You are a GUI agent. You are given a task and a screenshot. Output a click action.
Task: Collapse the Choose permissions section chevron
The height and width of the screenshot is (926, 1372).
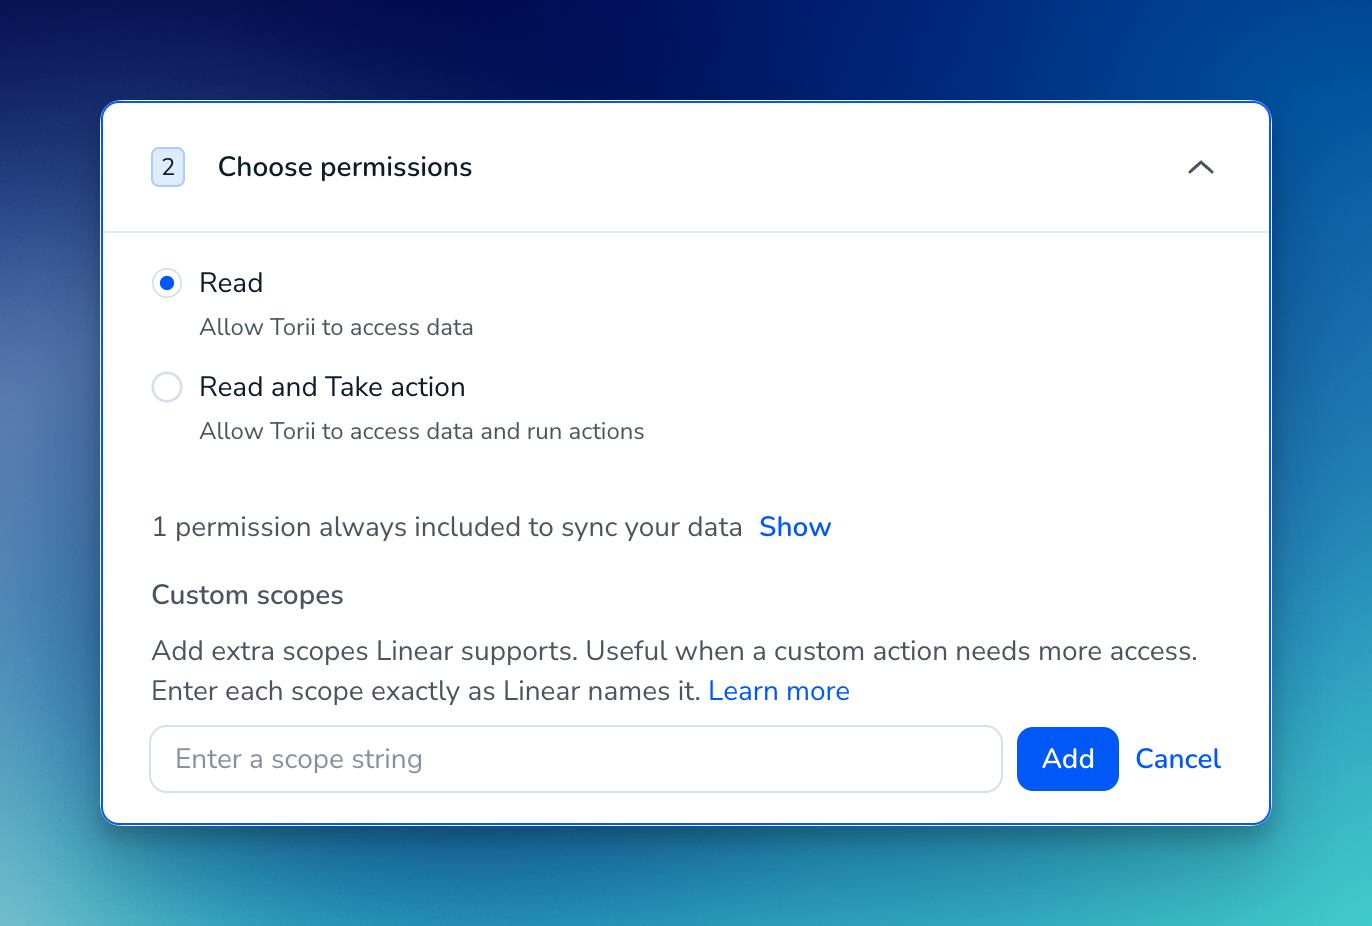[x=1200, y=167]
